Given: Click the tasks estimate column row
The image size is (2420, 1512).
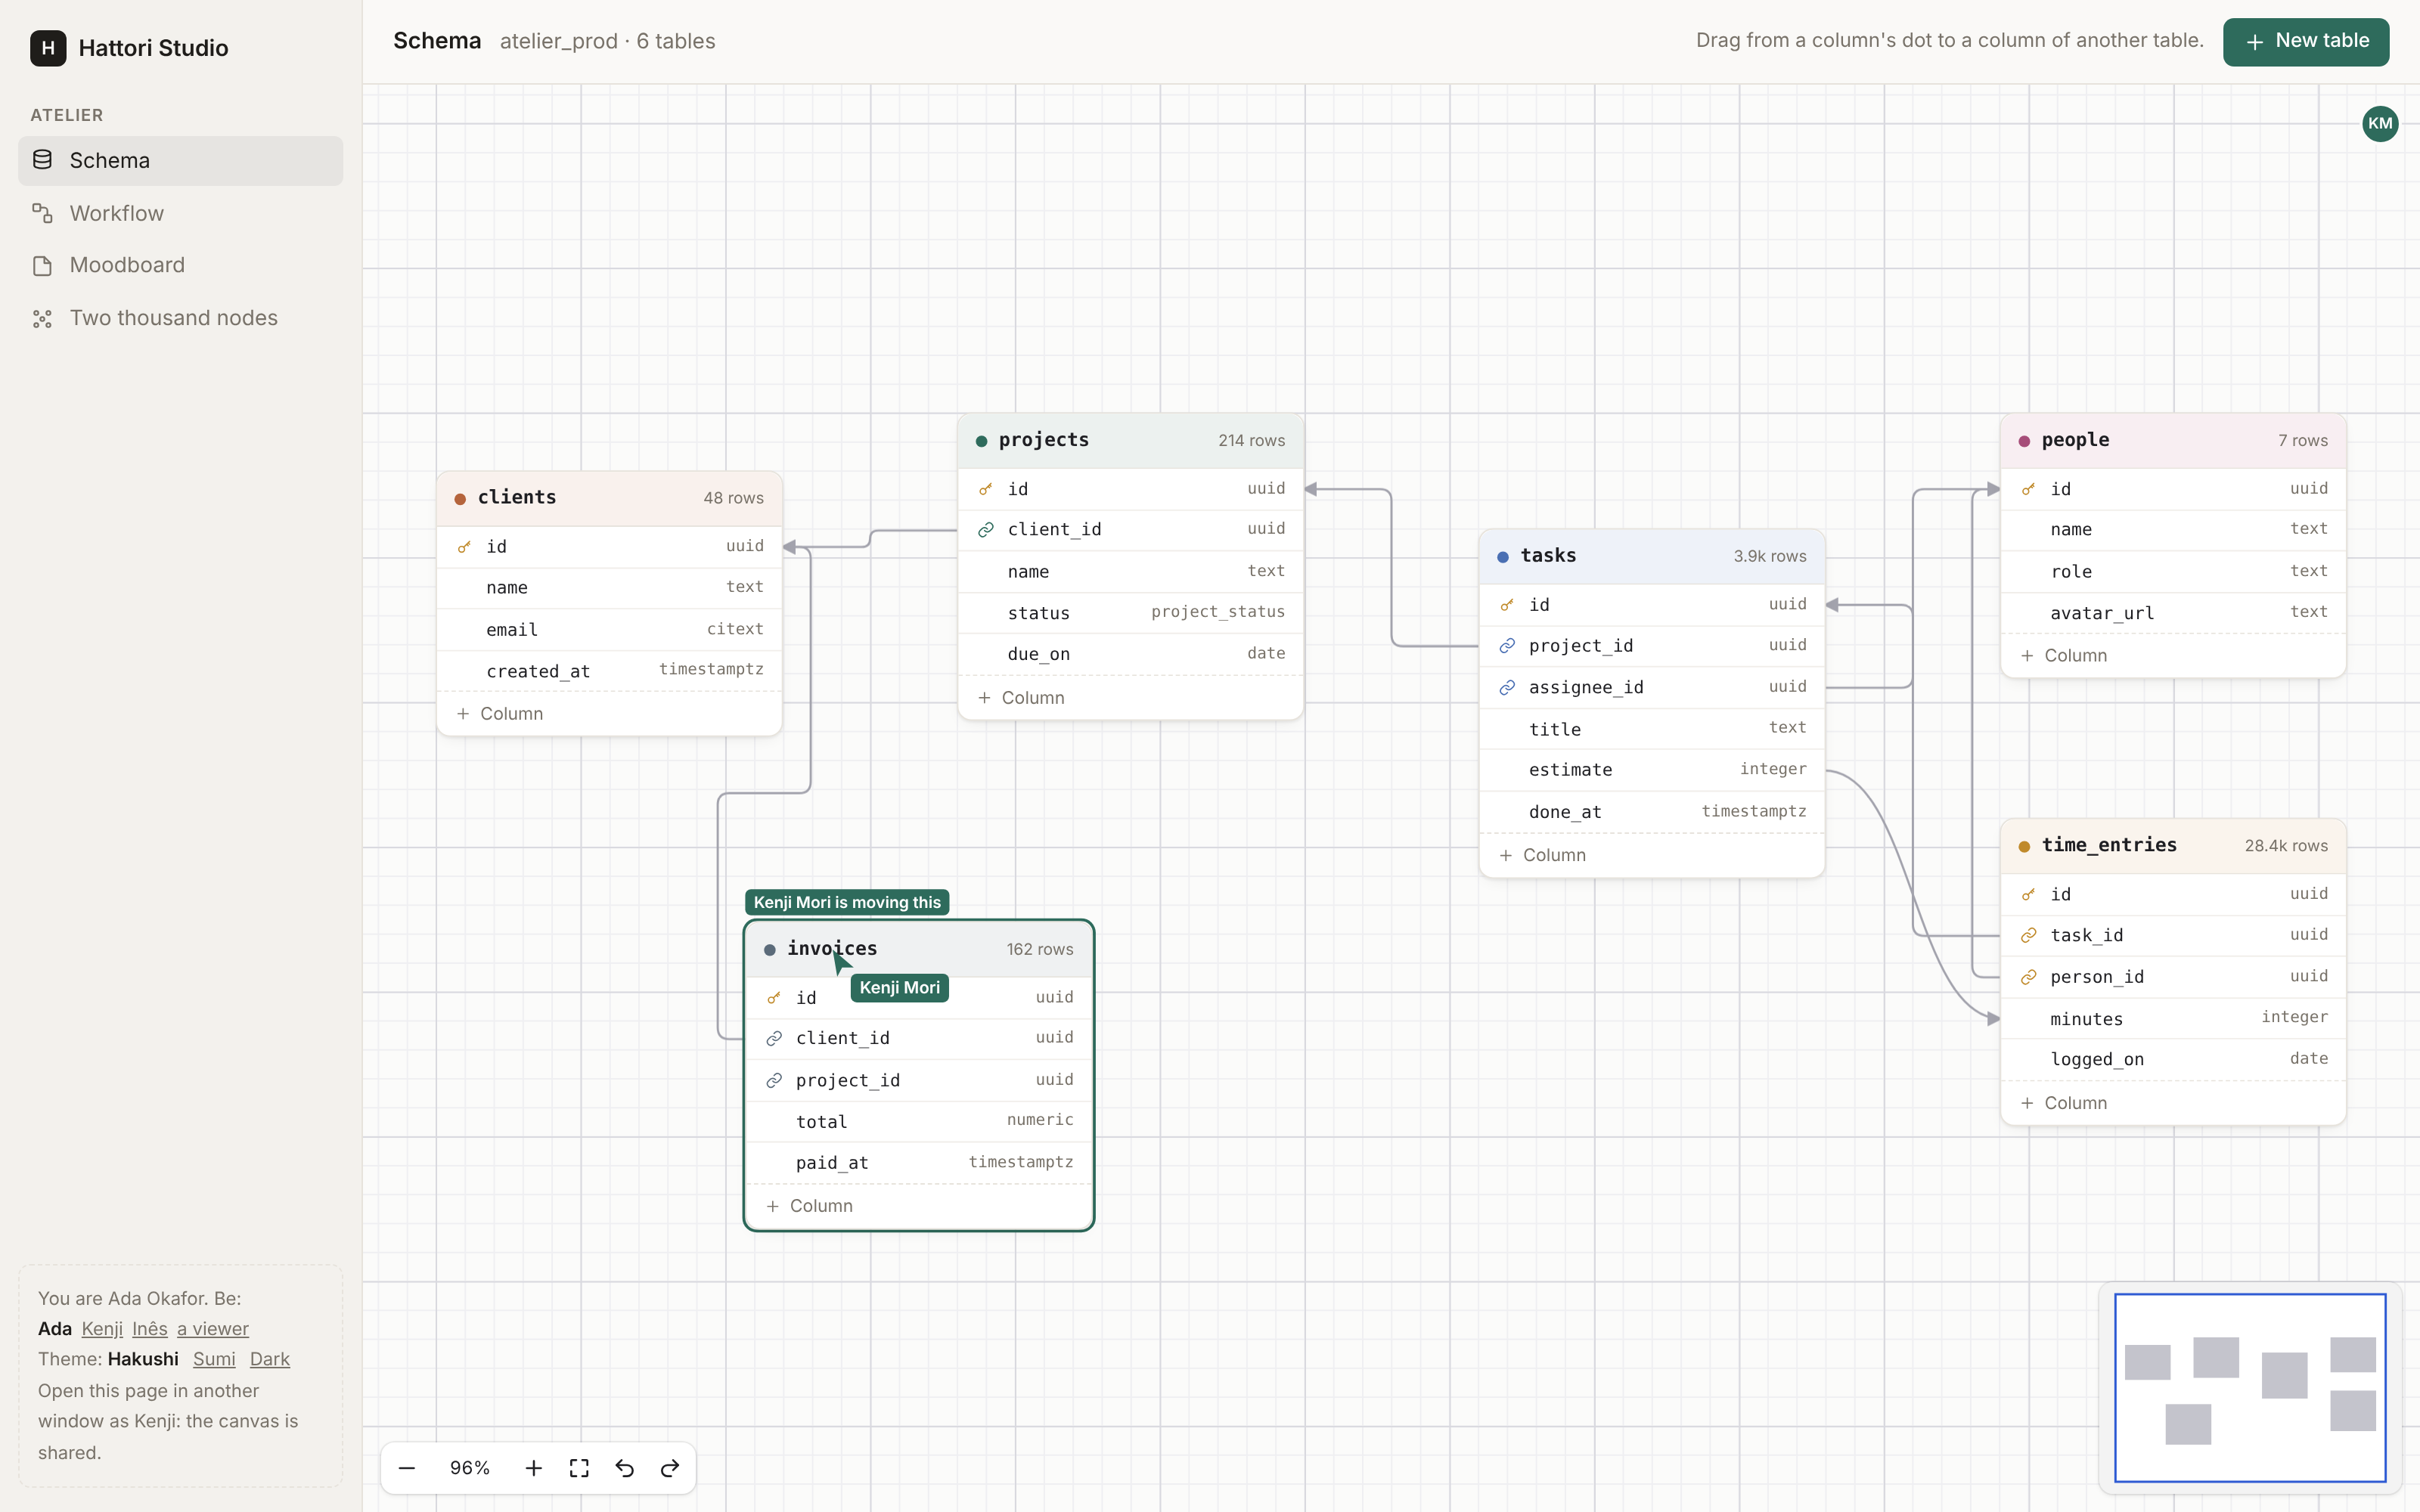Looking at the screenshot, I should tap(1652, 770).
